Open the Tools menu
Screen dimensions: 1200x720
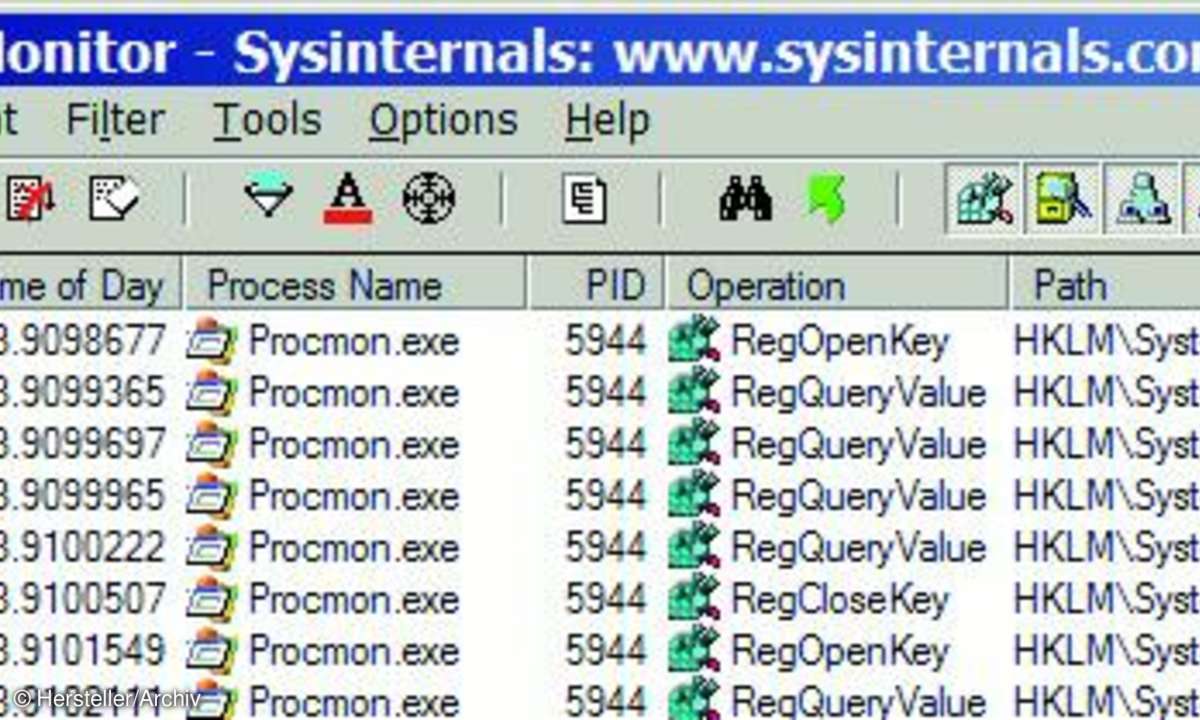(267, 121)
